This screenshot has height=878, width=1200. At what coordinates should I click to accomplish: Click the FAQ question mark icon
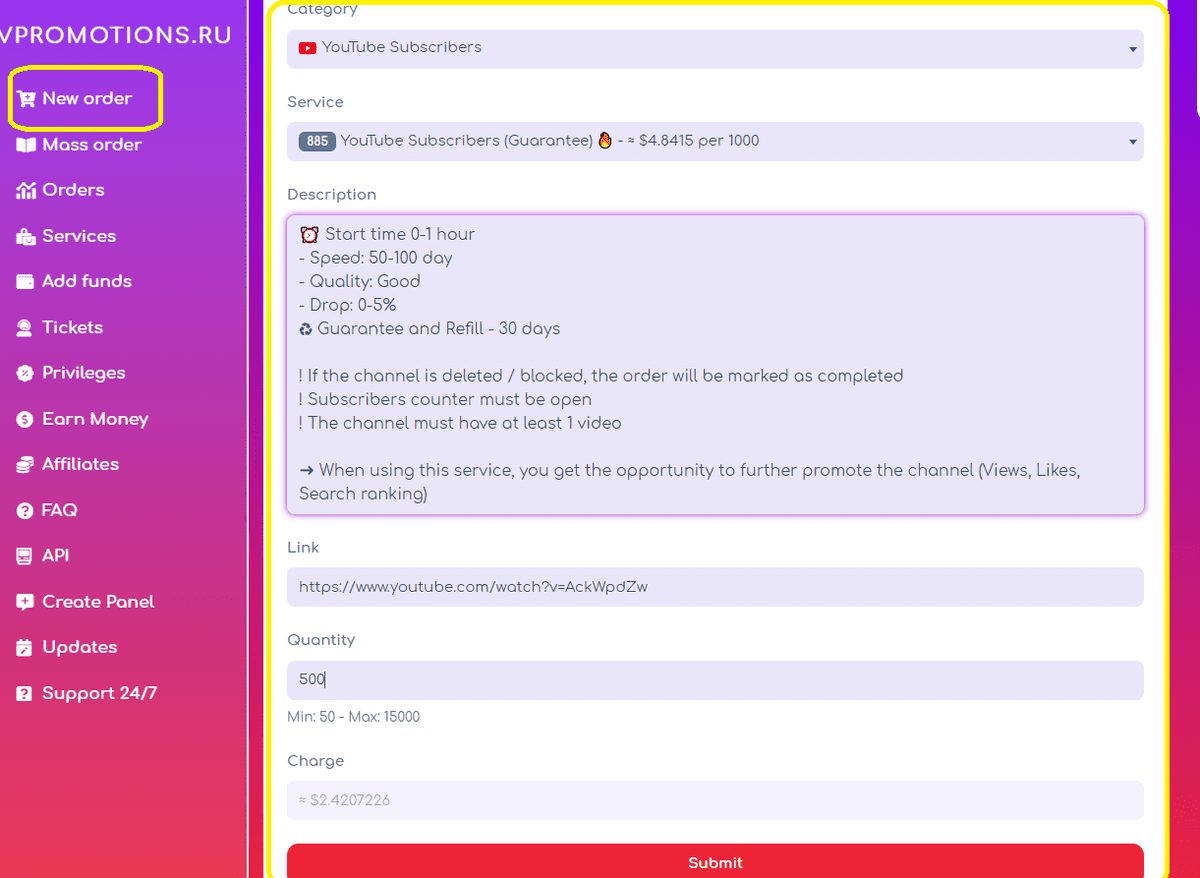(x=25, y=511)
